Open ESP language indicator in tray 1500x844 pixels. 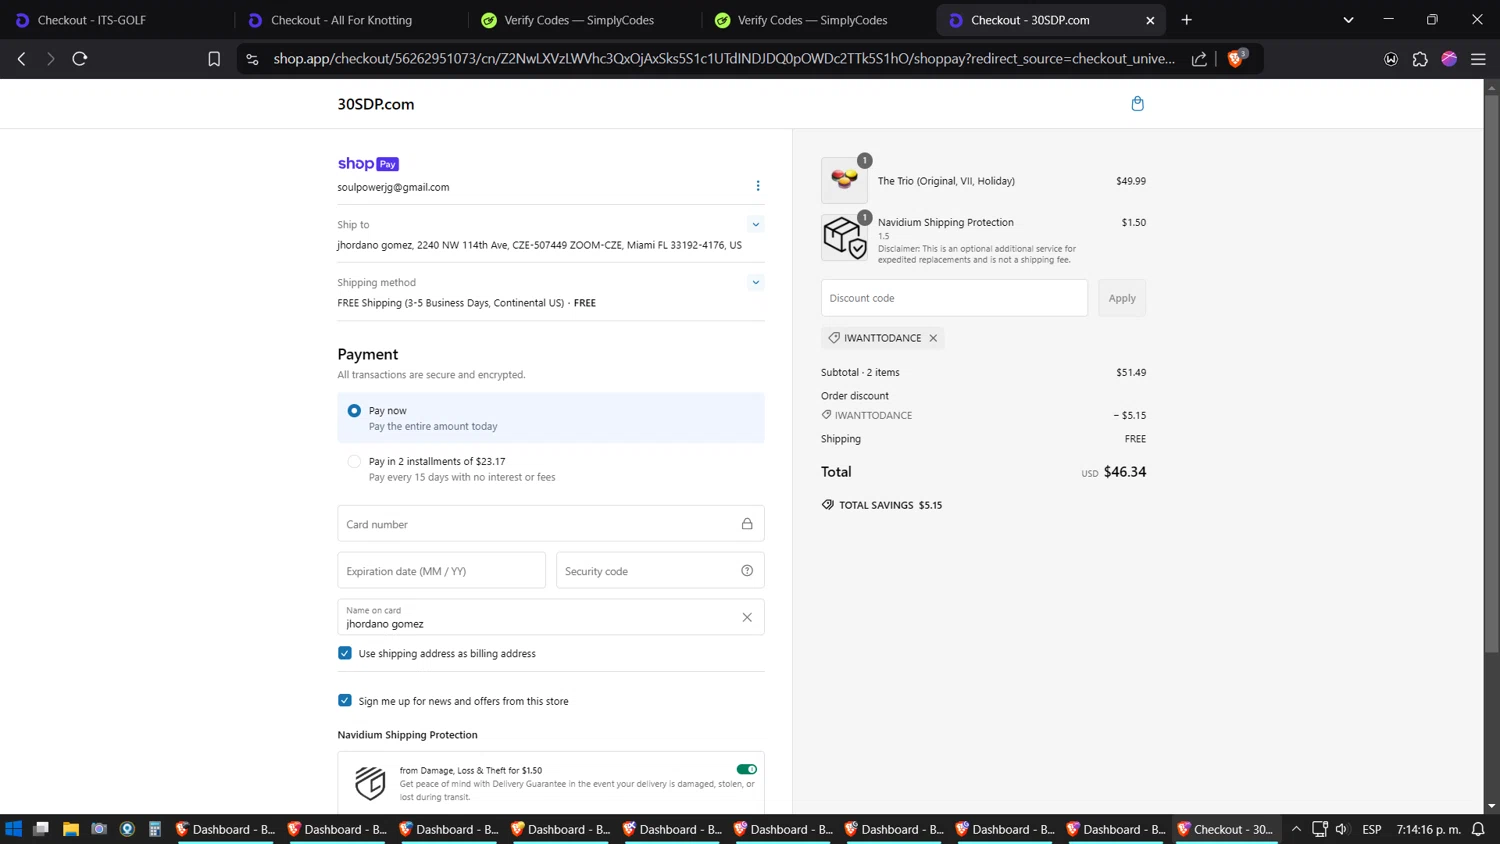pyautogui.click(x=1372, y=829)
